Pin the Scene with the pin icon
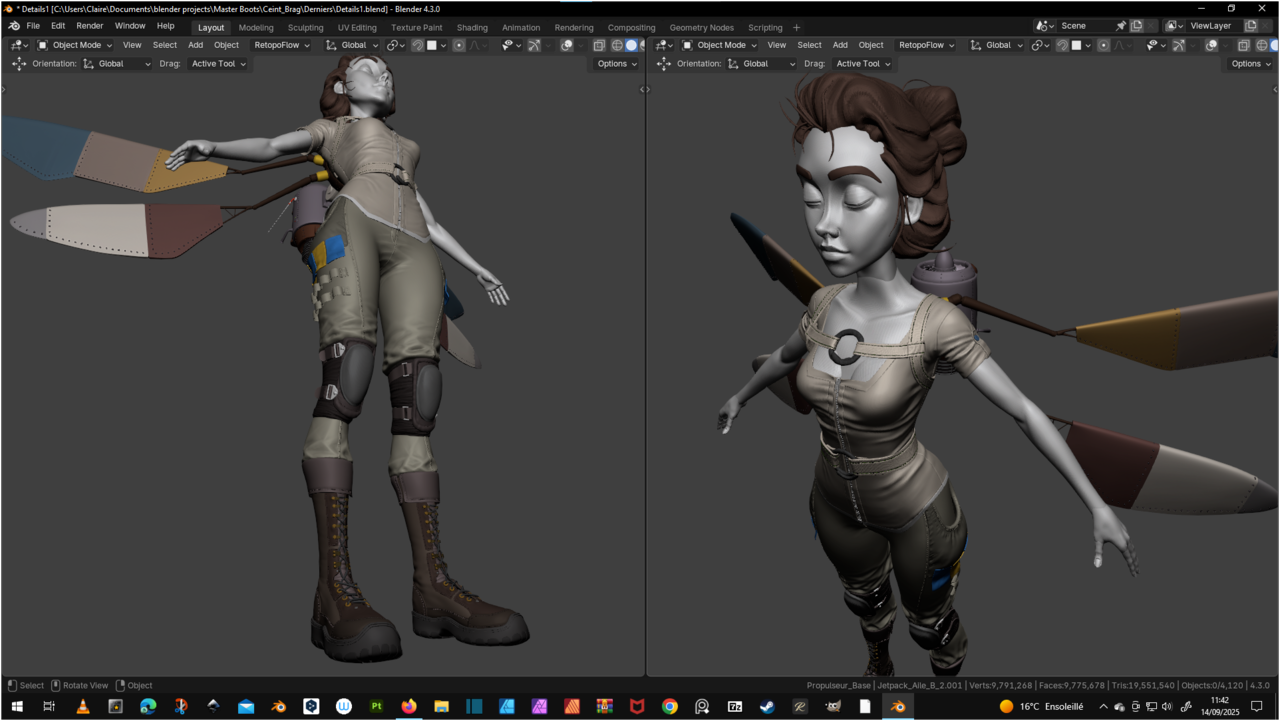The image size is (1280, 721). pyautogui.click(x=1120, y=26)
